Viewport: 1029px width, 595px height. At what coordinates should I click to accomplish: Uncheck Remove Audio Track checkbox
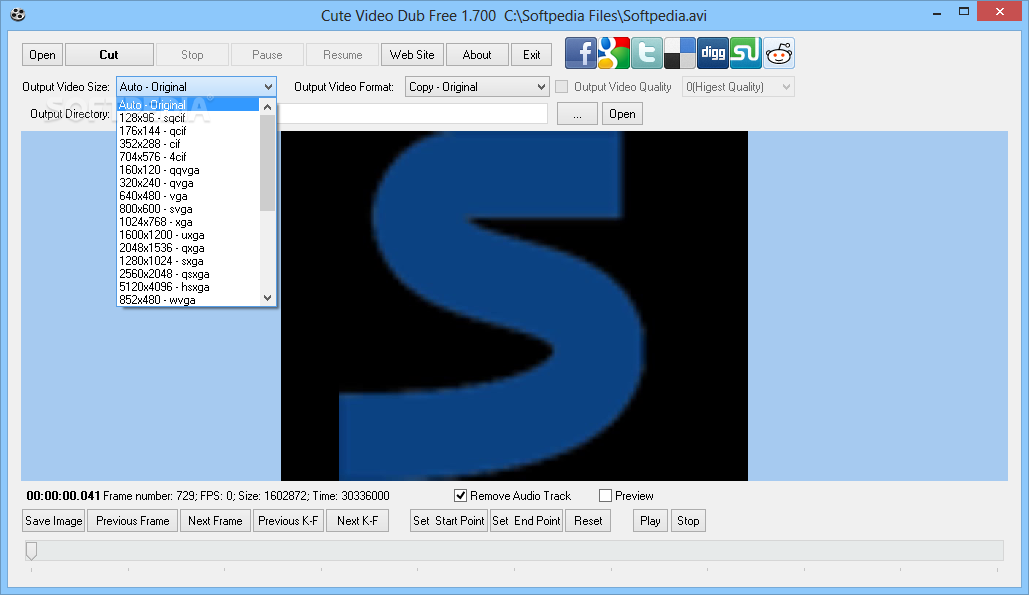click(x=461, y=496)
